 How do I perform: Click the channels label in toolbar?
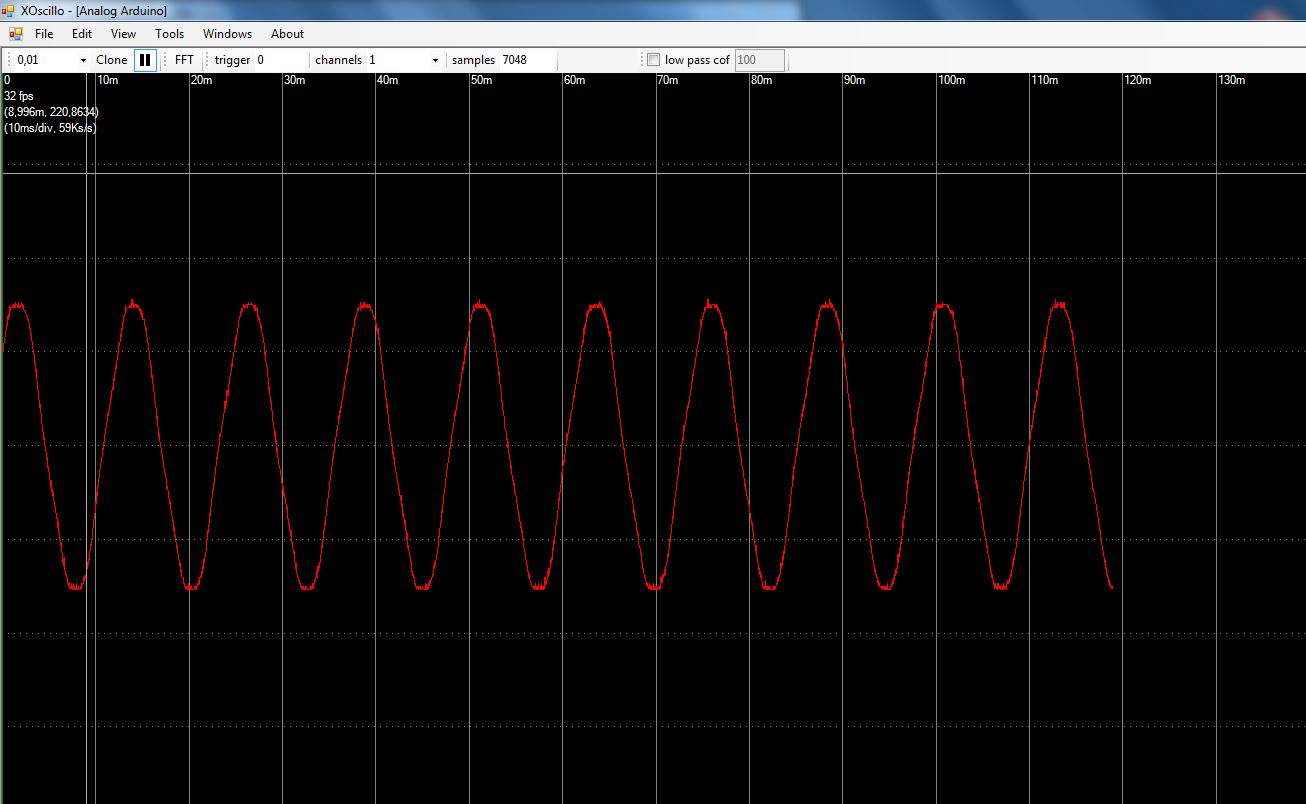tap(338, 60)
